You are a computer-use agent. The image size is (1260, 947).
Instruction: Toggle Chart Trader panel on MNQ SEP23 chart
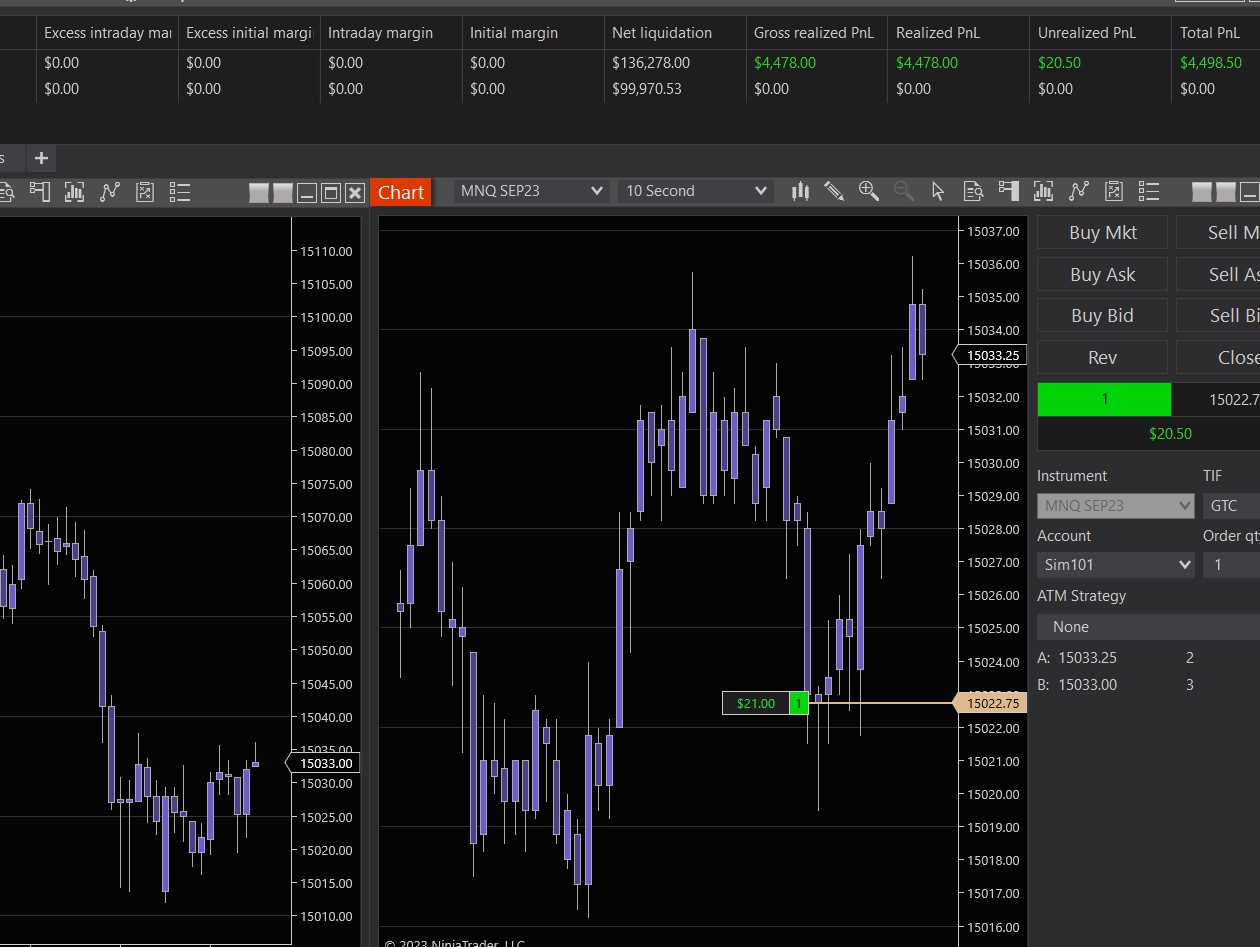[x=1008, y=191]
